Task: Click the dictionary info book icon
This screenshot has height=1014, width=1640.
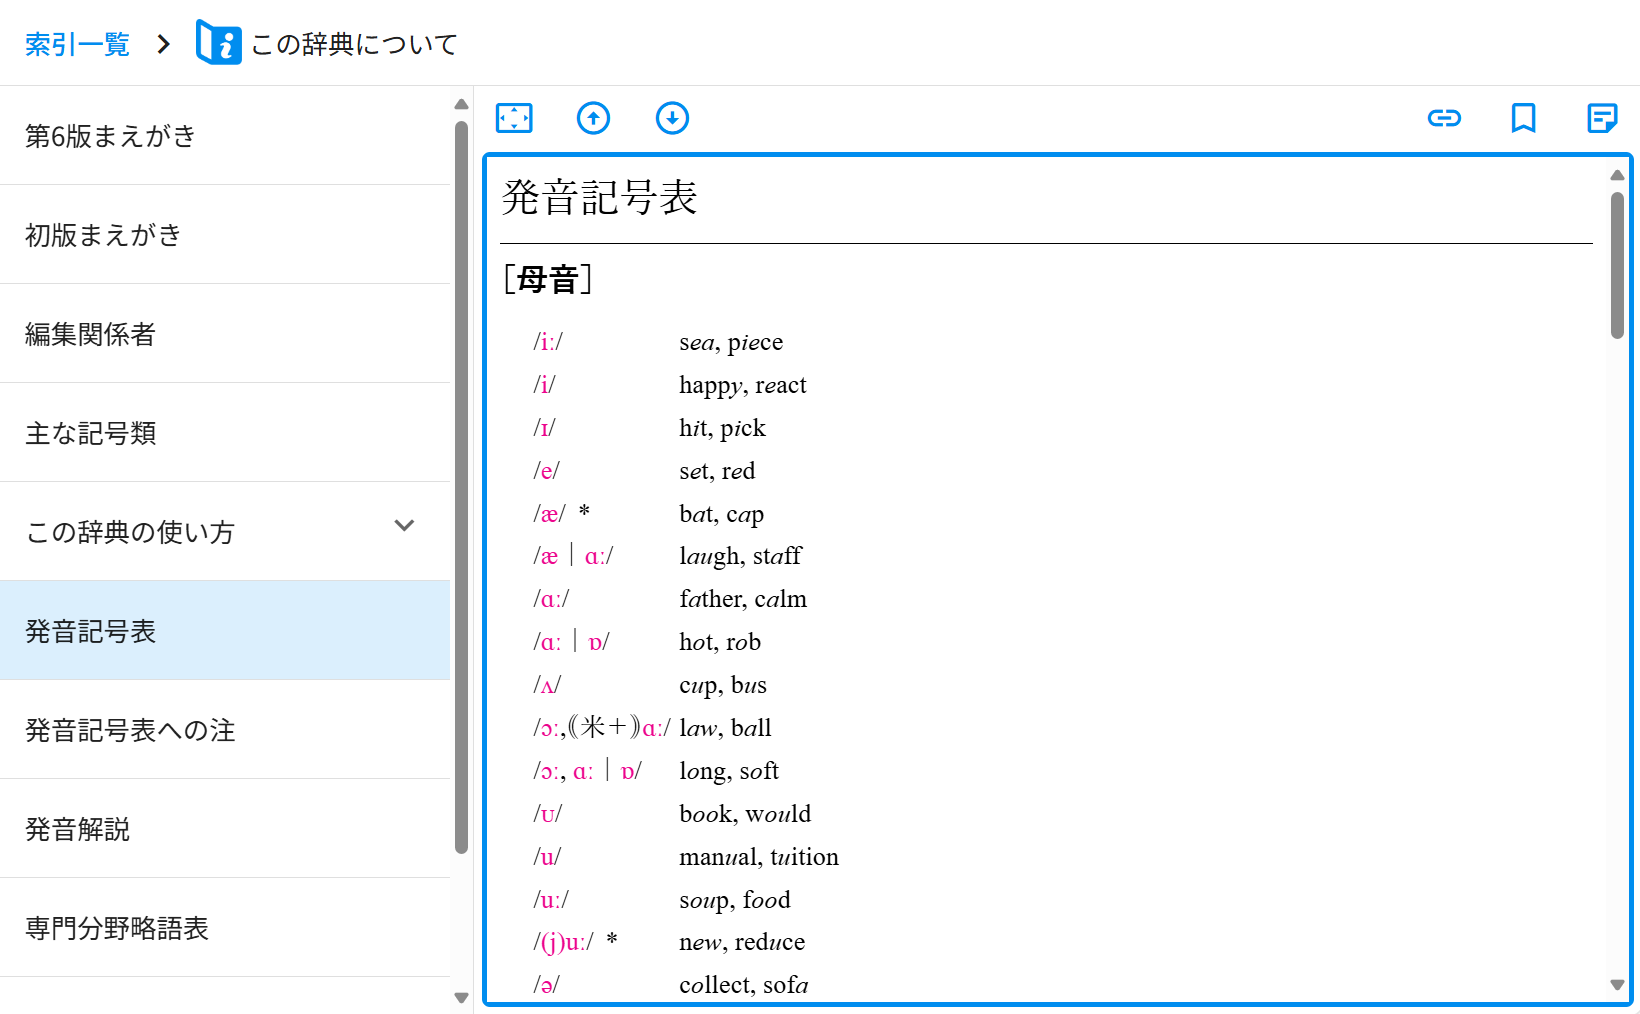Action: point(218,43)
